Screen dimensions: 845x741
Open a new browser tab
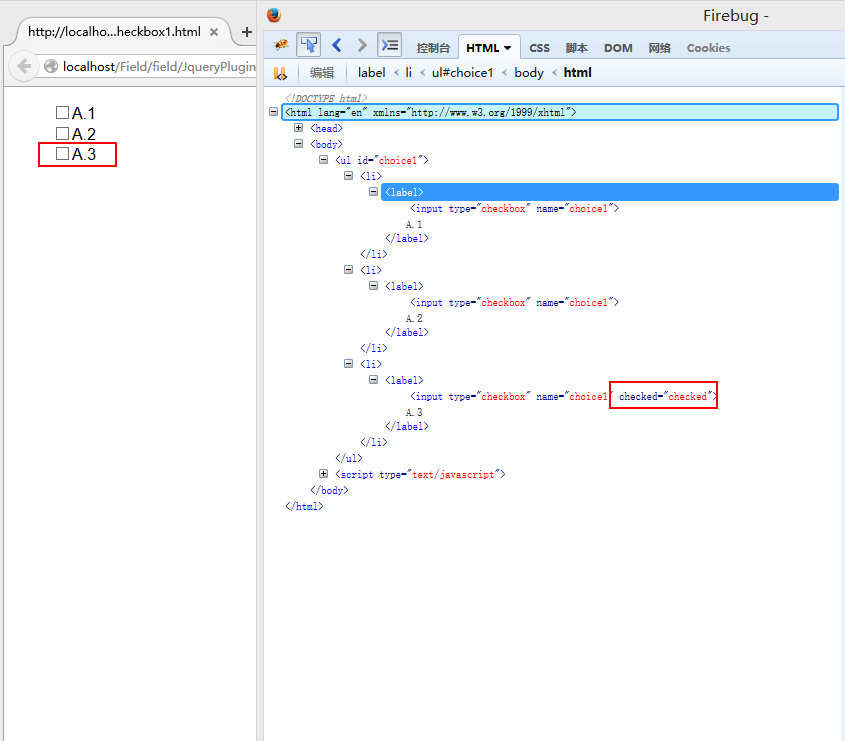point(247,32)
